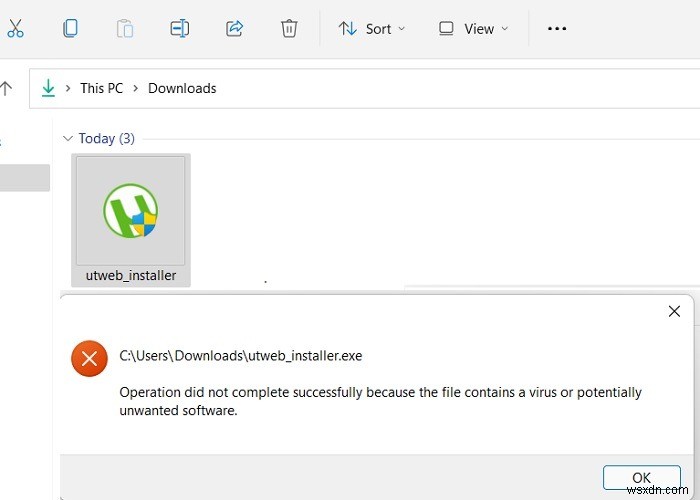
Task: Open the Sort dropdown menu
Action: pyautogui.click(x=372, y=29)
